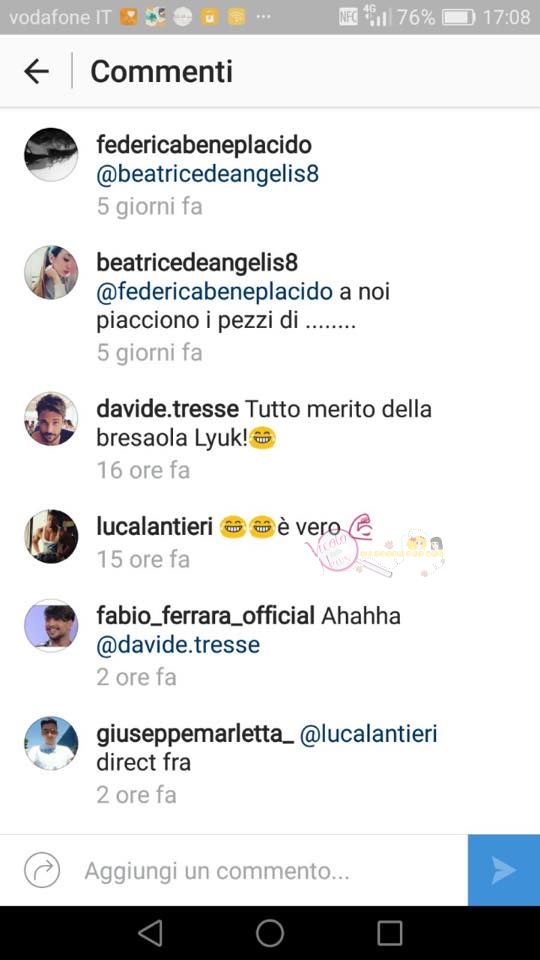
Task: Open fabio_ferrara_official's avatar
Action: 51,626
